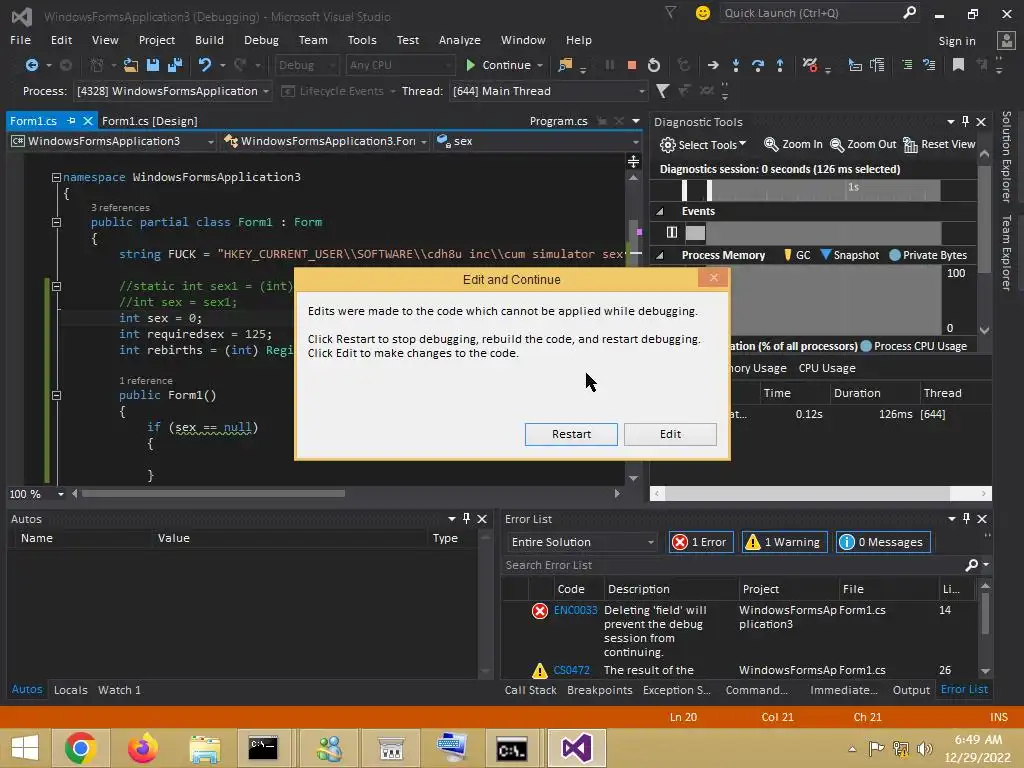This screenshot has height=768, width=1024.
Task: Click the editor split window icon
Action: (x=633, y=161)
